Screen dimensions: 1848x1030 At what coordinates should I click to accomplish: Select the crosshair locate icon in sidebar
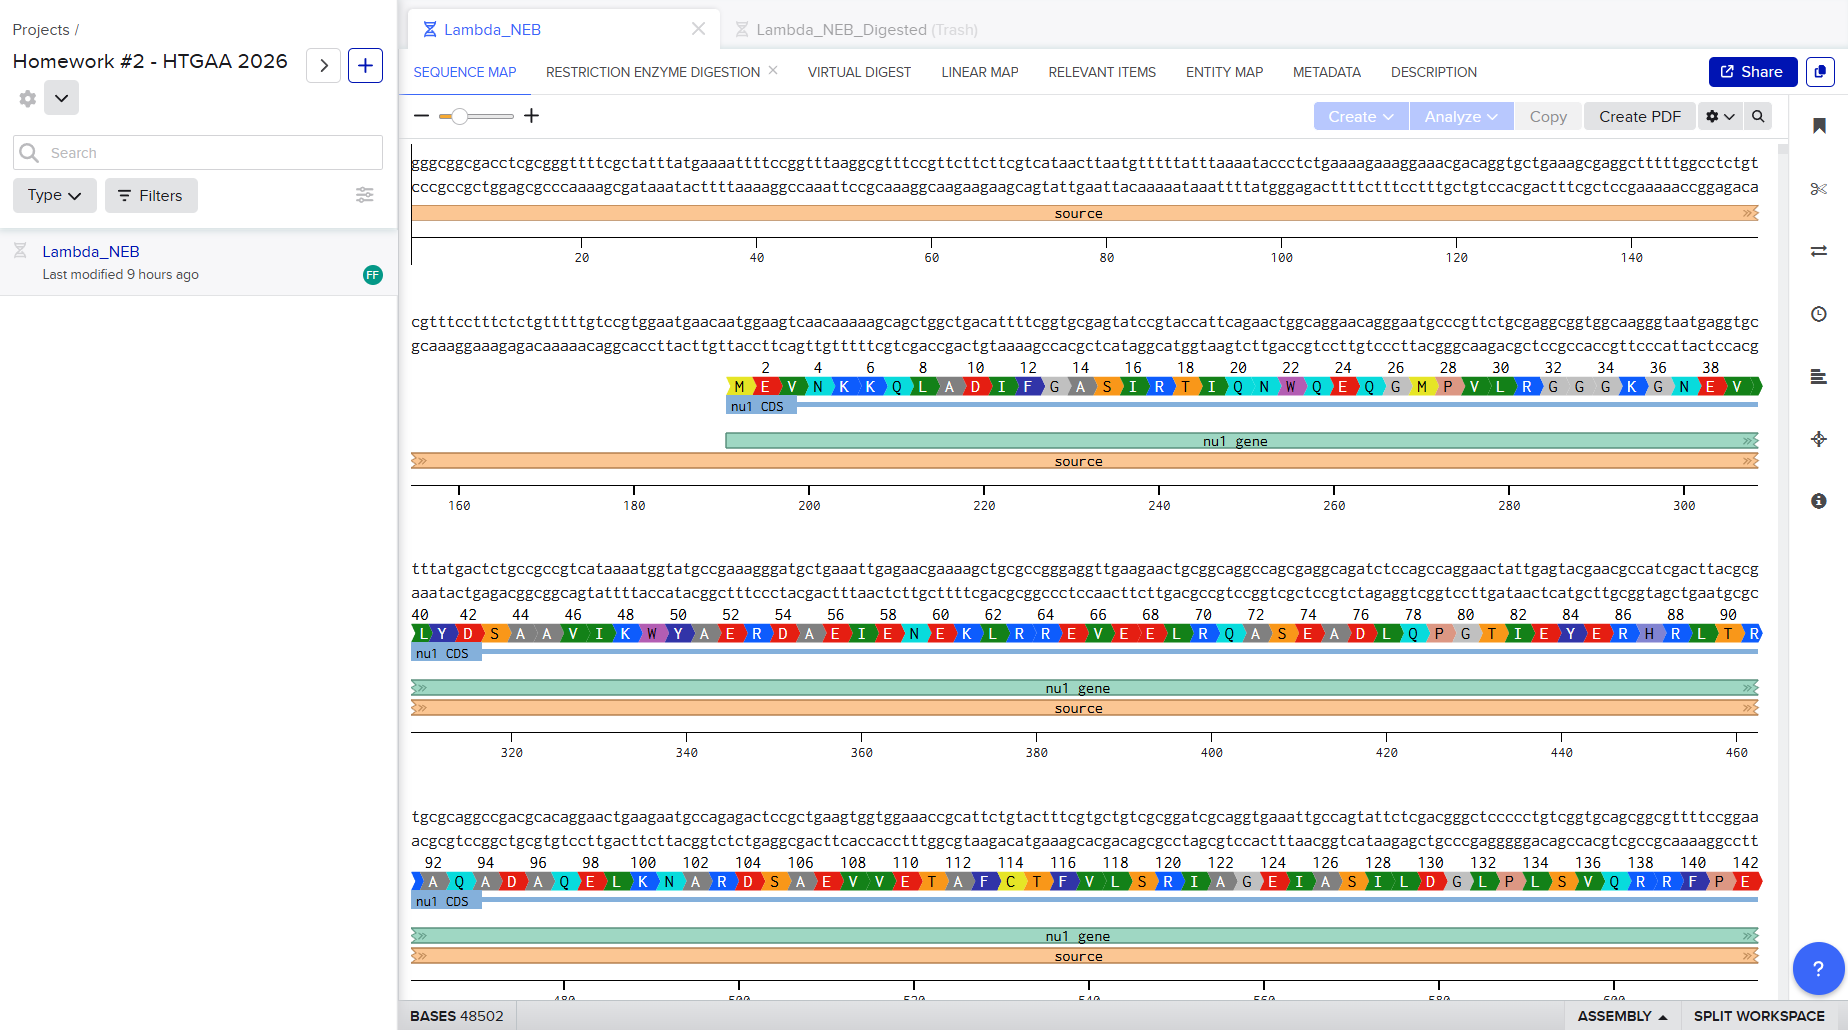point(1820,438)
